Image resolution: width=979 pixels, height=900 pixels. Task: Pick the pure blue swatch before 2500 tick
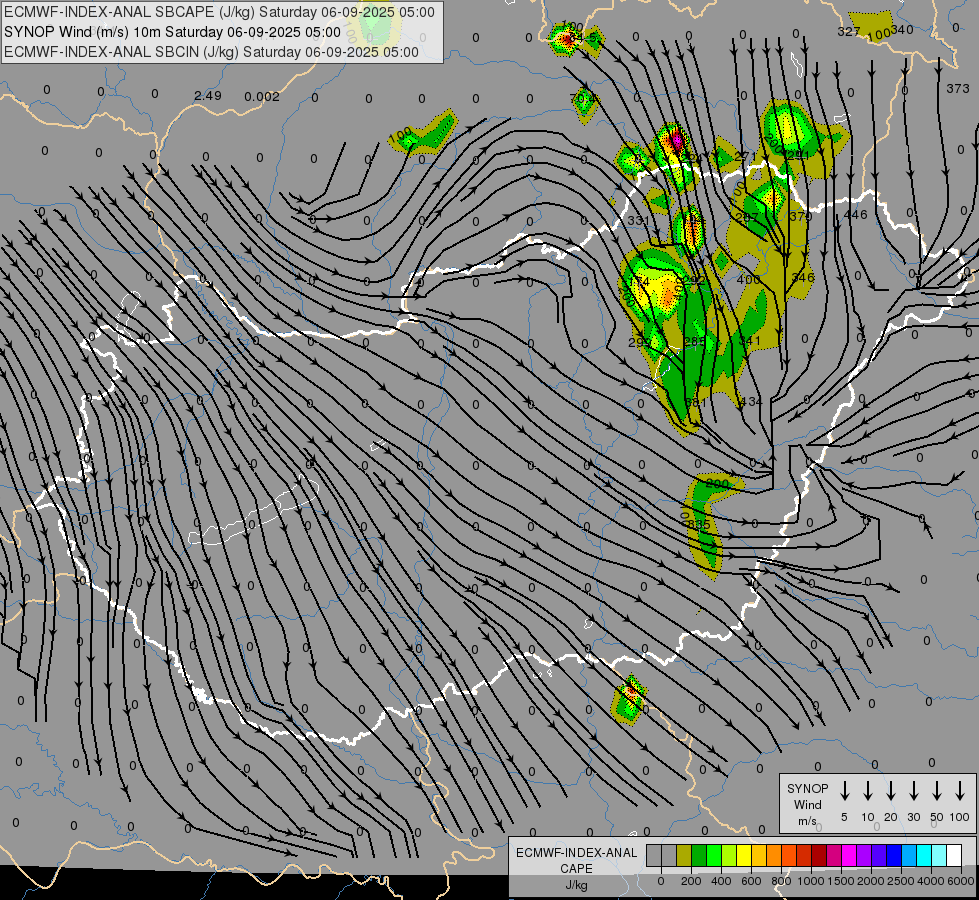pyautogui.click(x=895, y=855)
